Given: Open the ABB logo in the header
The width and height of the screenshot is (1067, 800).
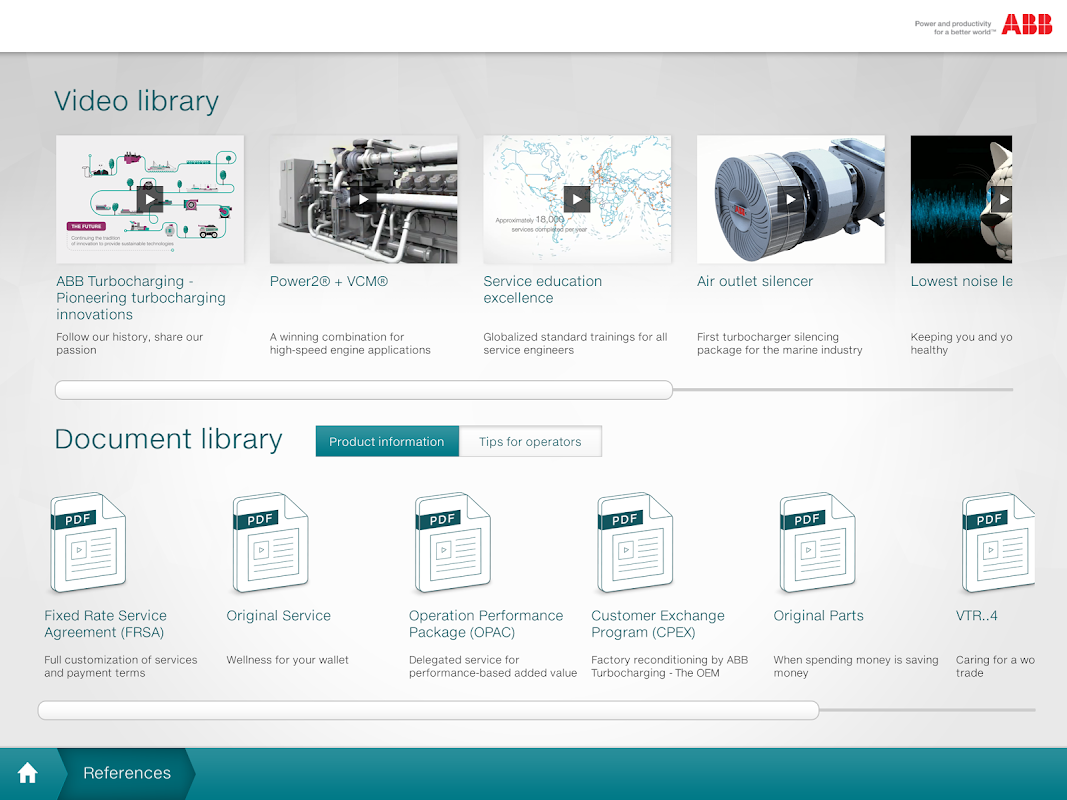Looking at the screenshot, I should [x=1027, y=24].
